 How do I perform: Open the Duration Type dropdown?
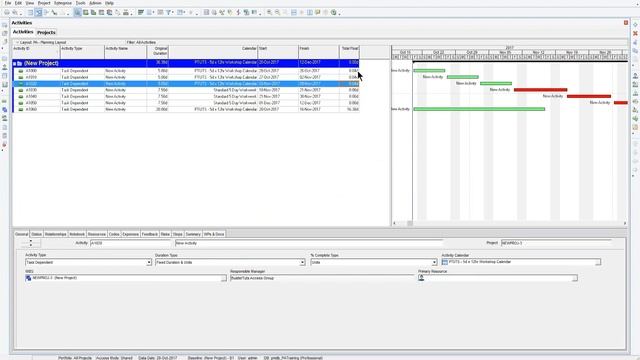click(302, 262)
